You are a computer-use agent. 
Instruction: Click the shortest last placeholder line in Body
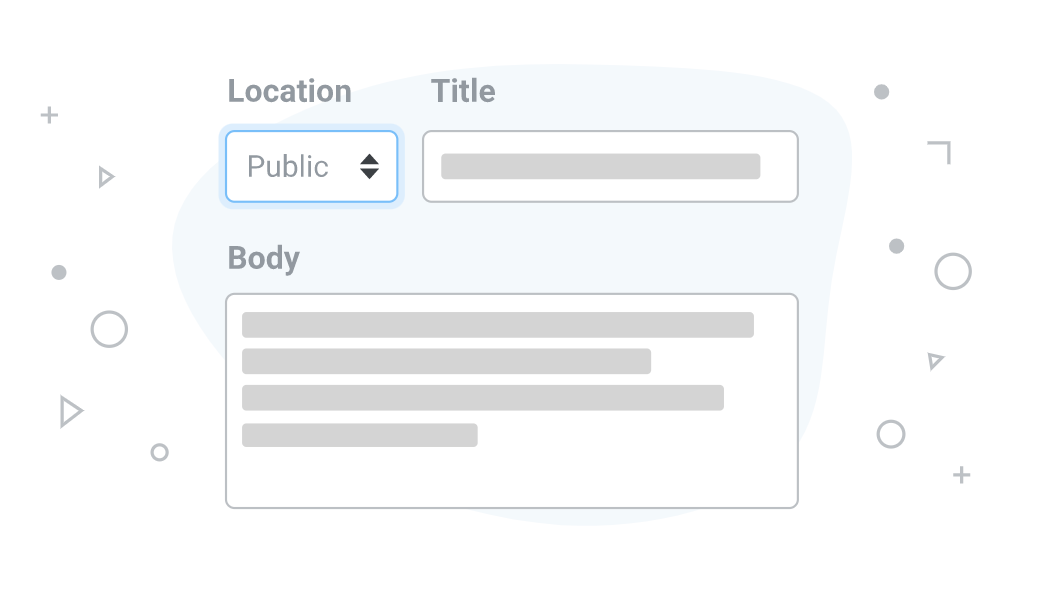(x=360, y=435)
